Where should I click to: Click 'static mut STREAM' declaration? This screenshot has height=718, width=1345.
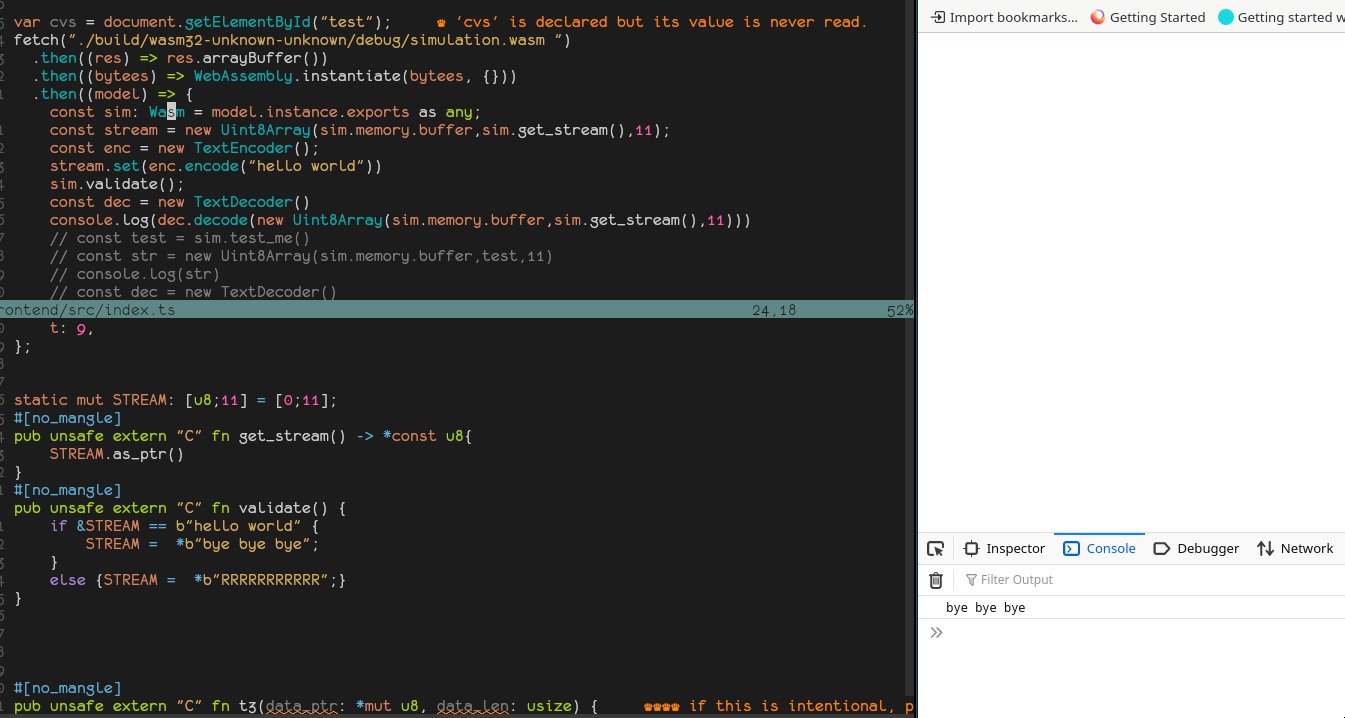tap(176, 400)
